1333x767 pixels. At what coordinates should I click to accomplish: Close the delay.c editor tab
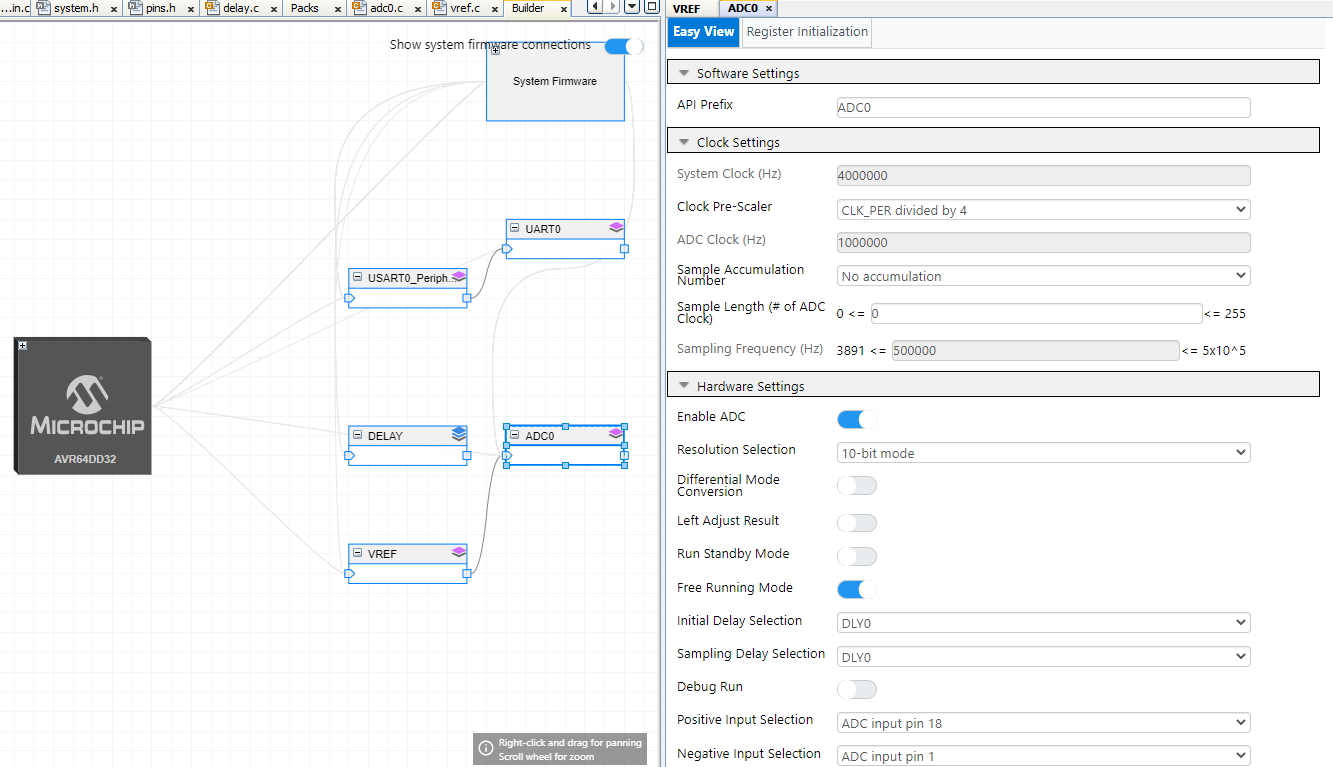[272, 9]
